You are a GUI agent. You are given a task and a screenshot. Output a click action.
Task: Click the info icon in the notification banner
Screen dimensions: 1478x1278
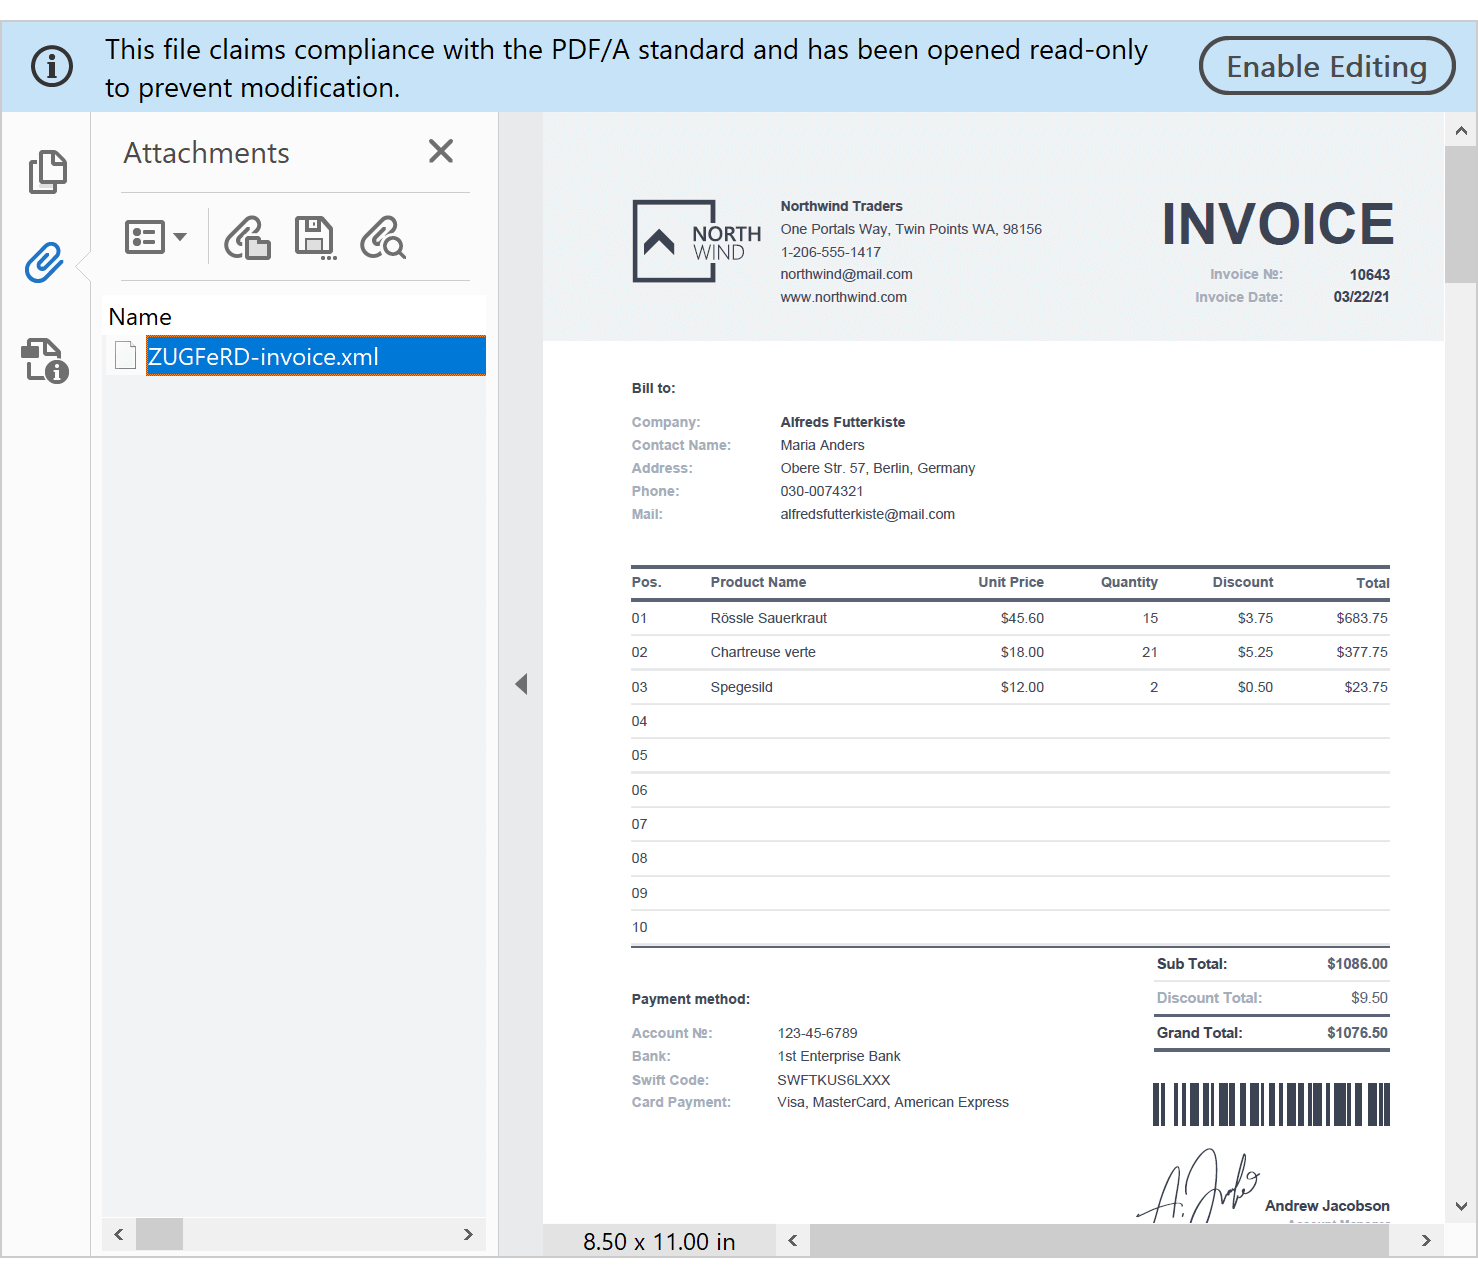52,66
